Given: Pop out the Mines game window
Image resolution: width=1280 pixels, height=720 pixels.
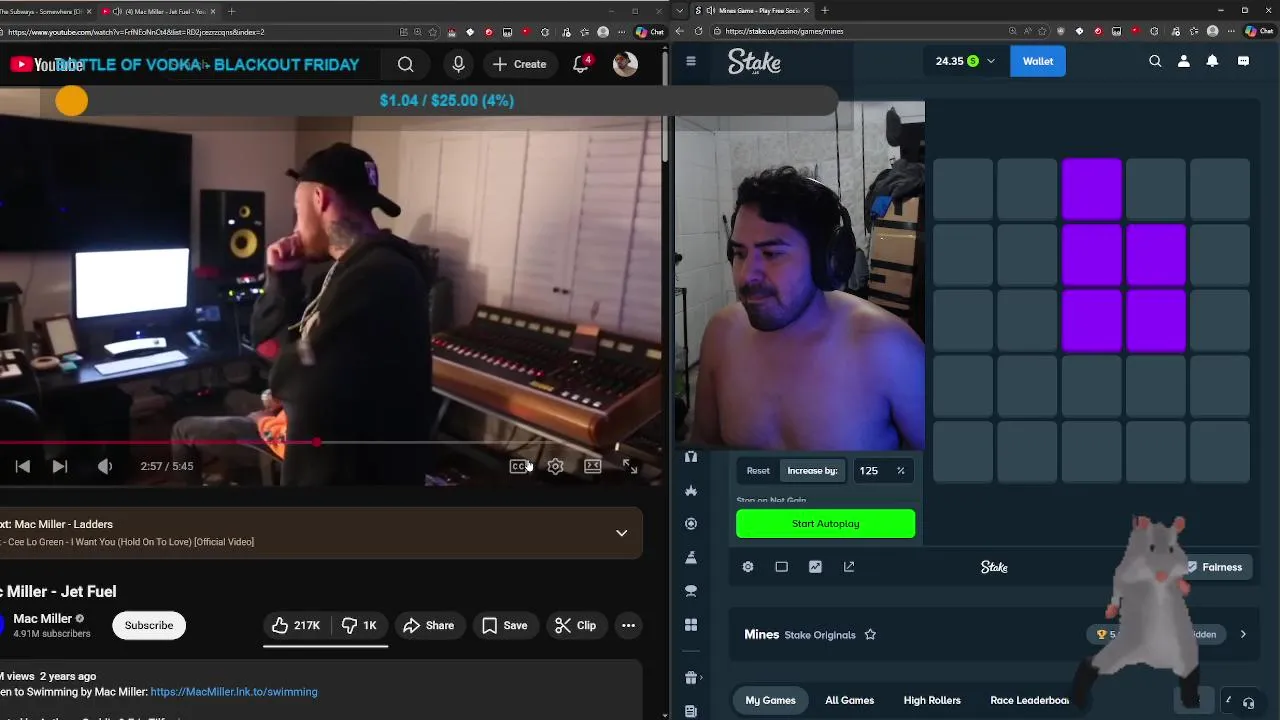Looking at the screenshot, I should click(x=849, y=567).
